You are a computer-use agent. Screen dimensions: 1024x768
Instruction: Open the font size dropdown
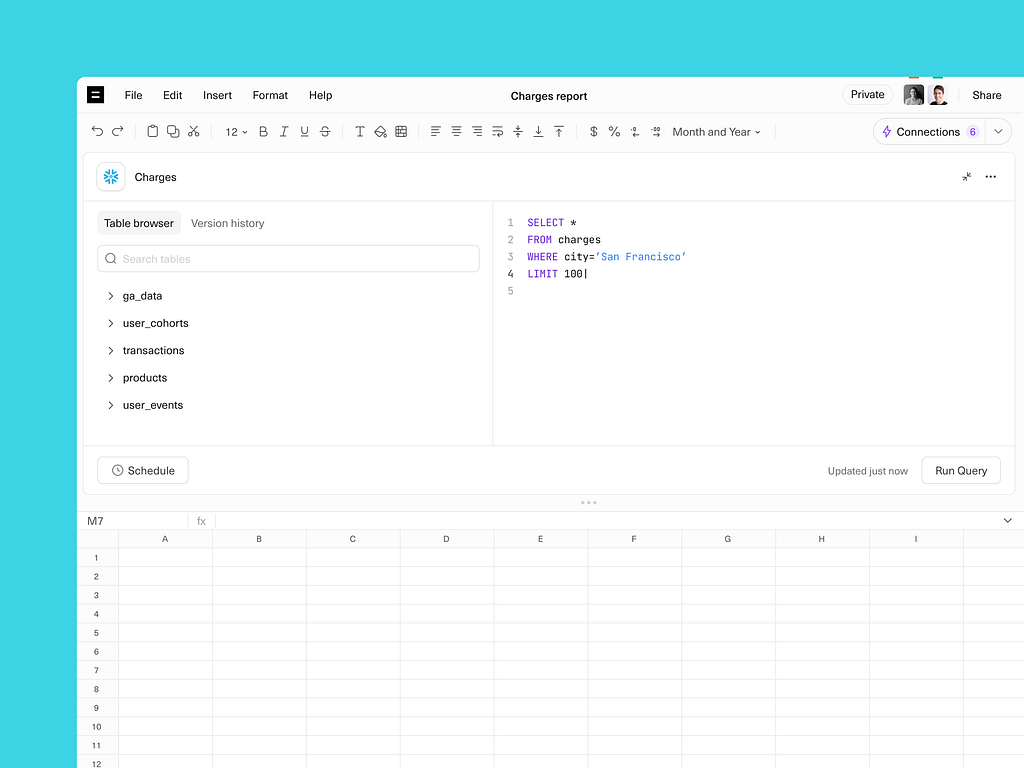tap(234, 131)
